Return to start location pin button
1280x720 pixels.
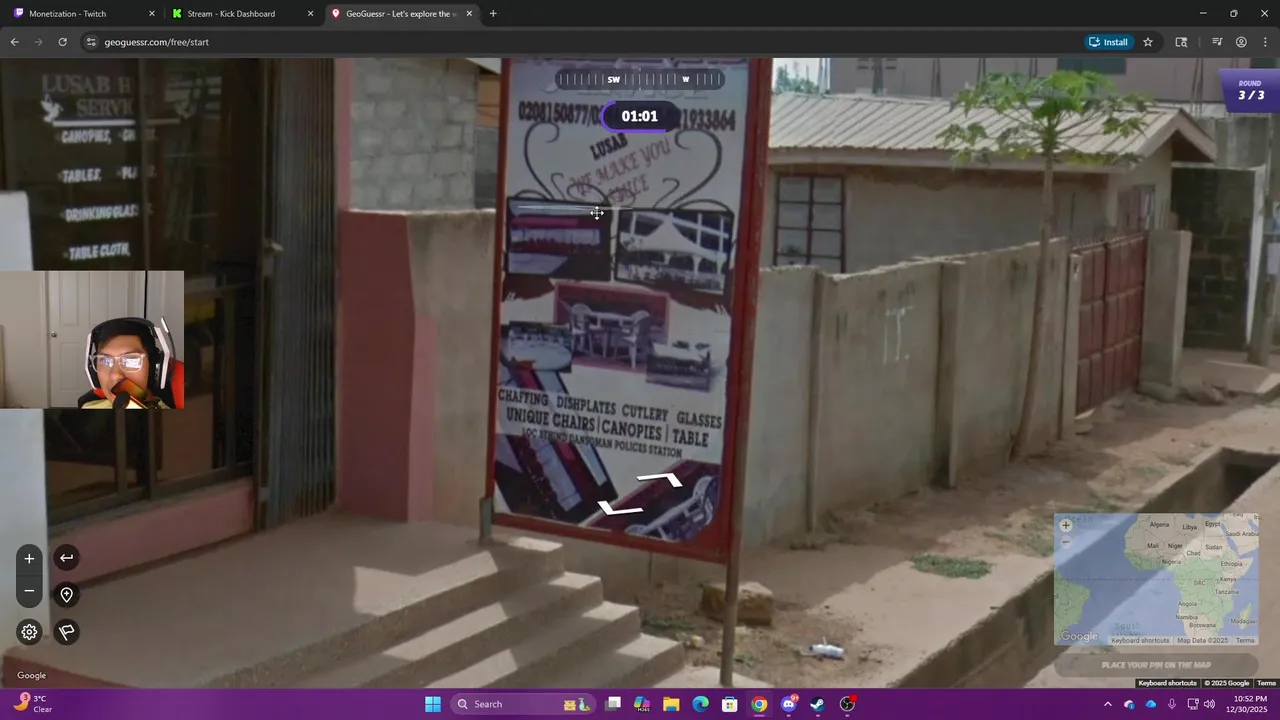coord(66,595)
